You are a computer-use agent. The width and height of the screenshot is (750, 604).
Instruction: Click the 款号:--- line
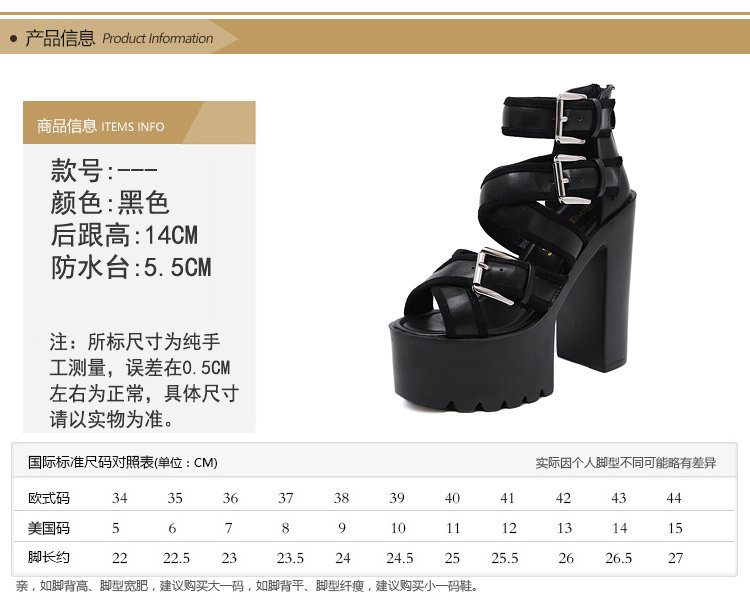[x=104, y=170]
